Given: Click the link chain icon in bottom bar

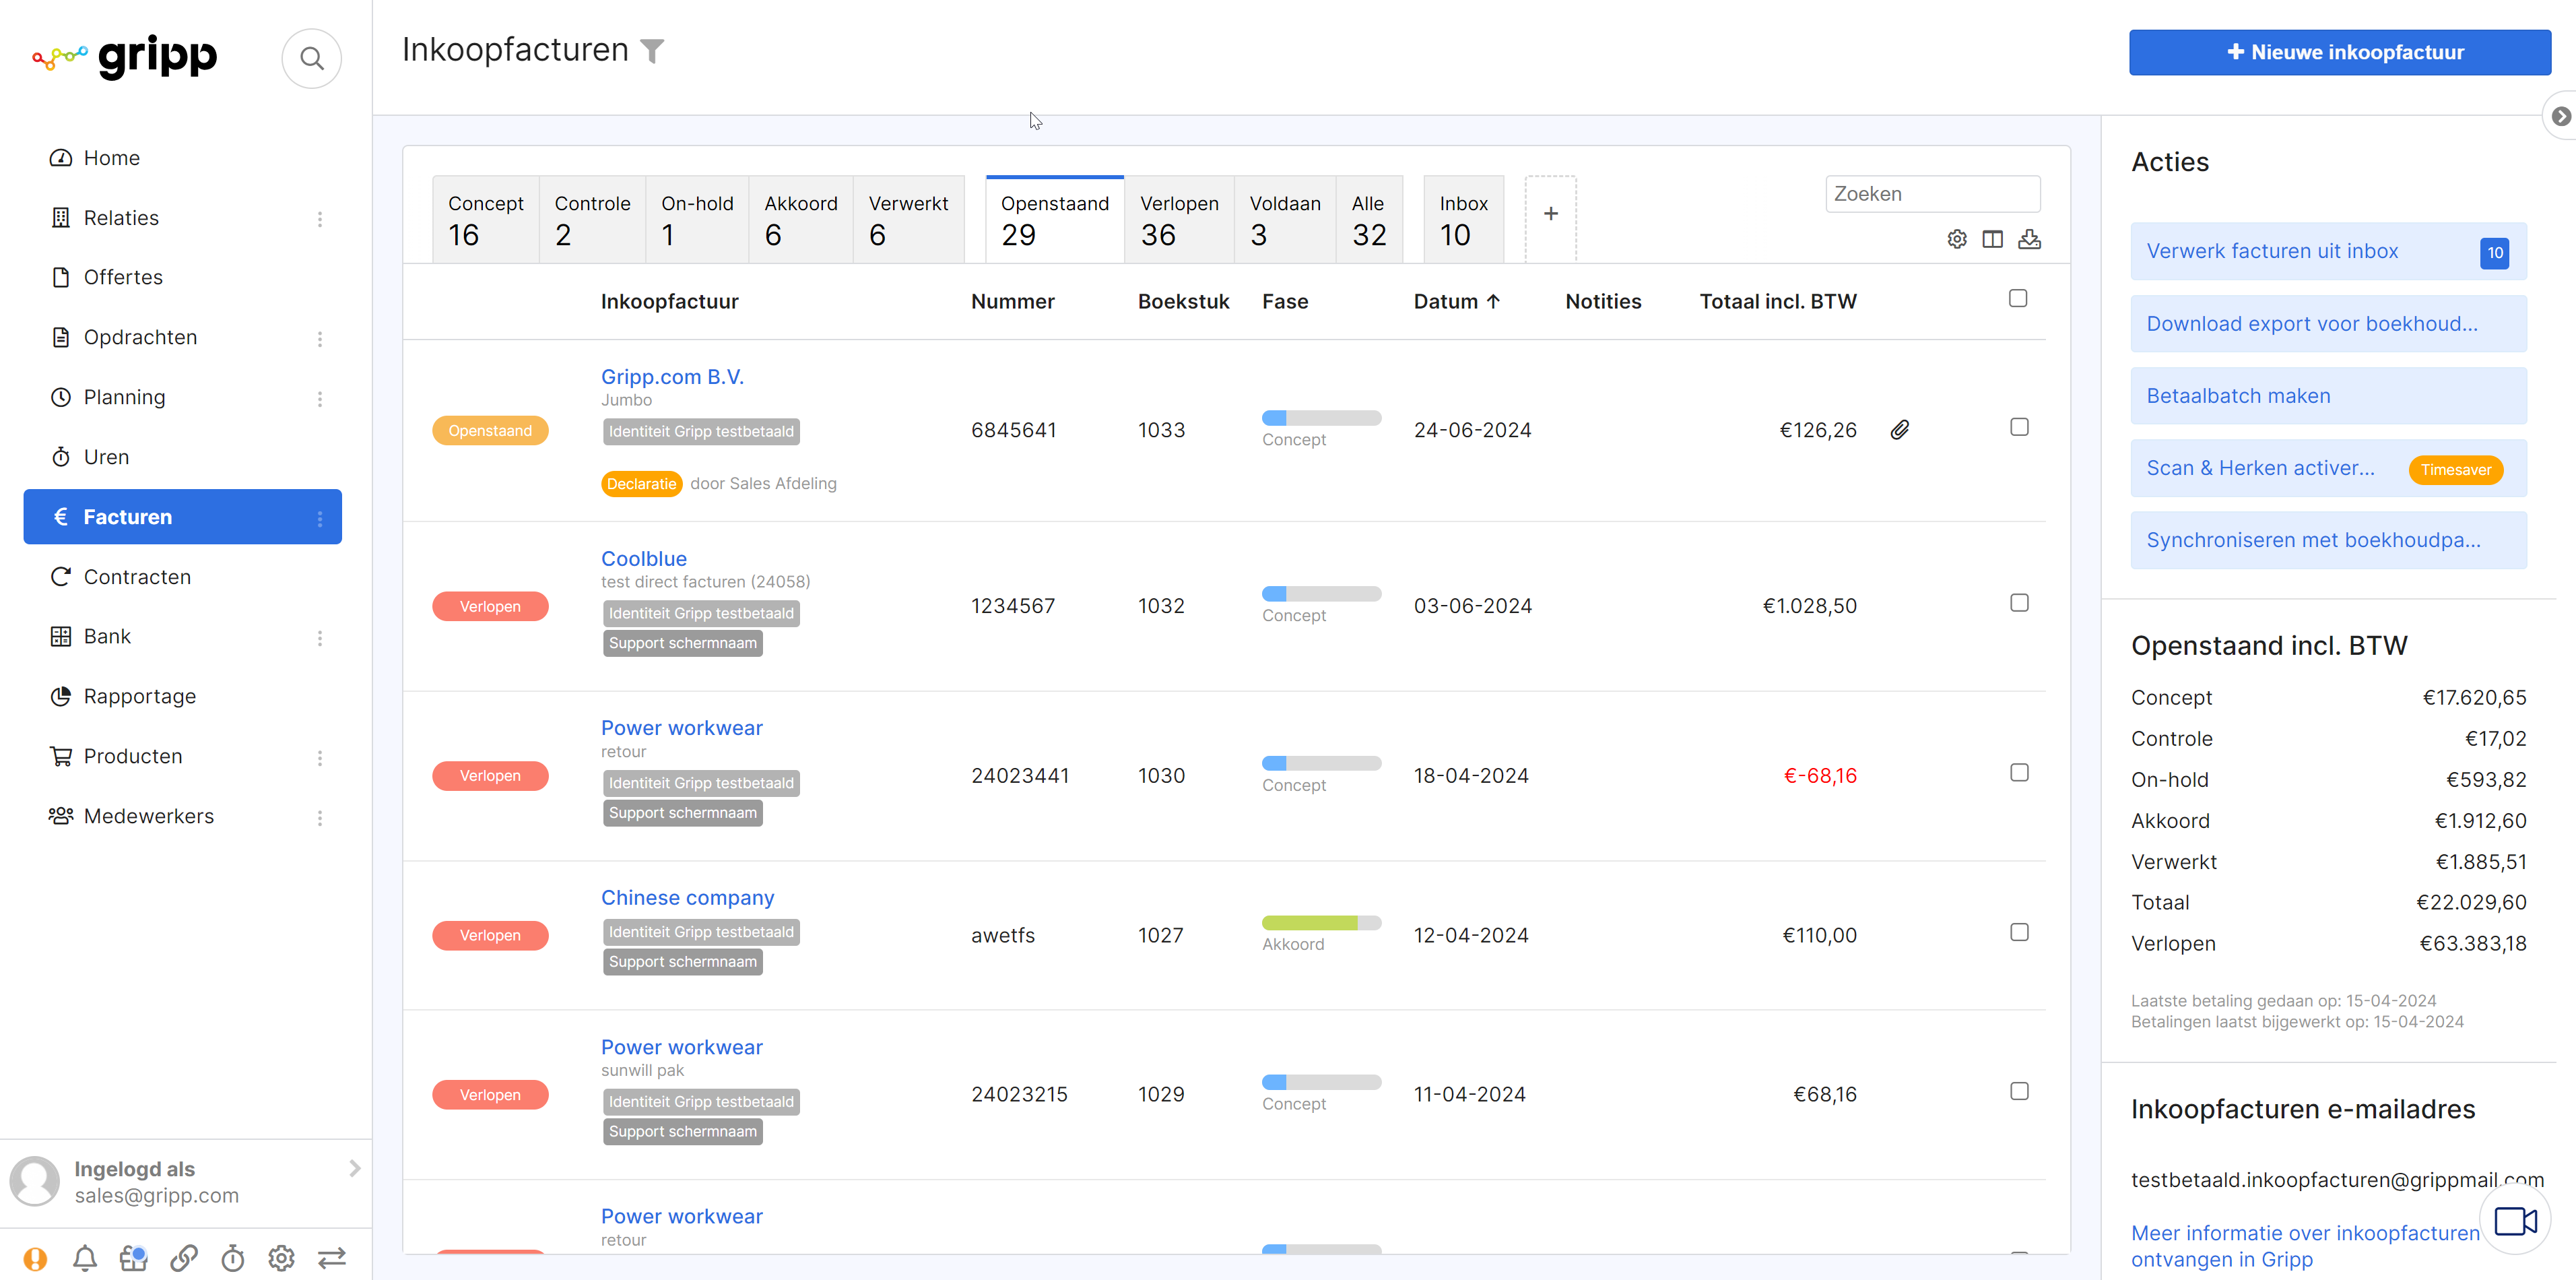Looking at the screenshot, I should pos(184,1258).
